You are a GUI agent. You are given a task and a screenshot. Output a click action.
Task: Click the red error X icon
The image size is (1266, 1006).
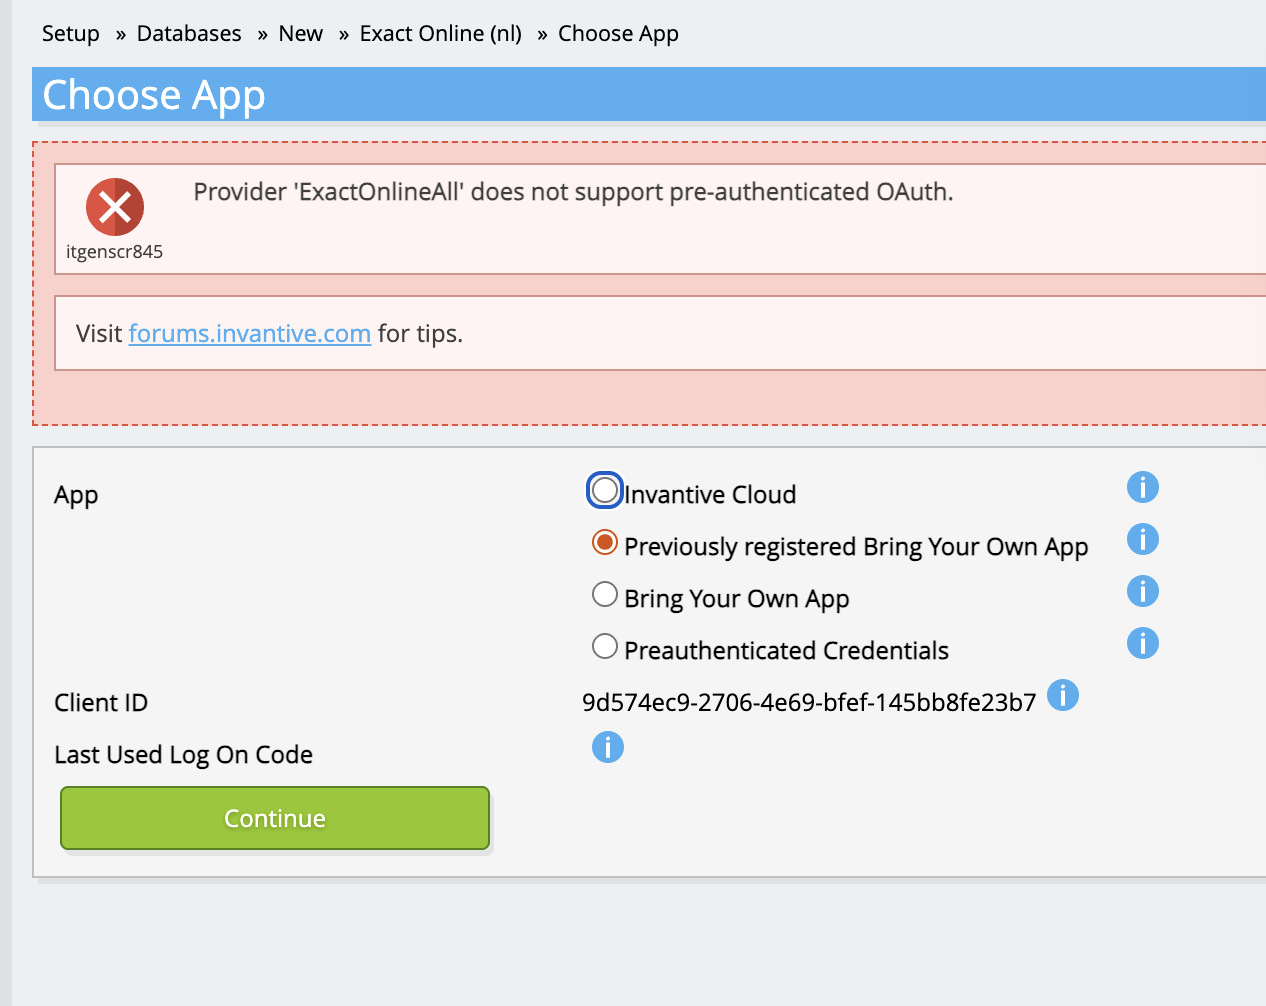coord(115,207)
